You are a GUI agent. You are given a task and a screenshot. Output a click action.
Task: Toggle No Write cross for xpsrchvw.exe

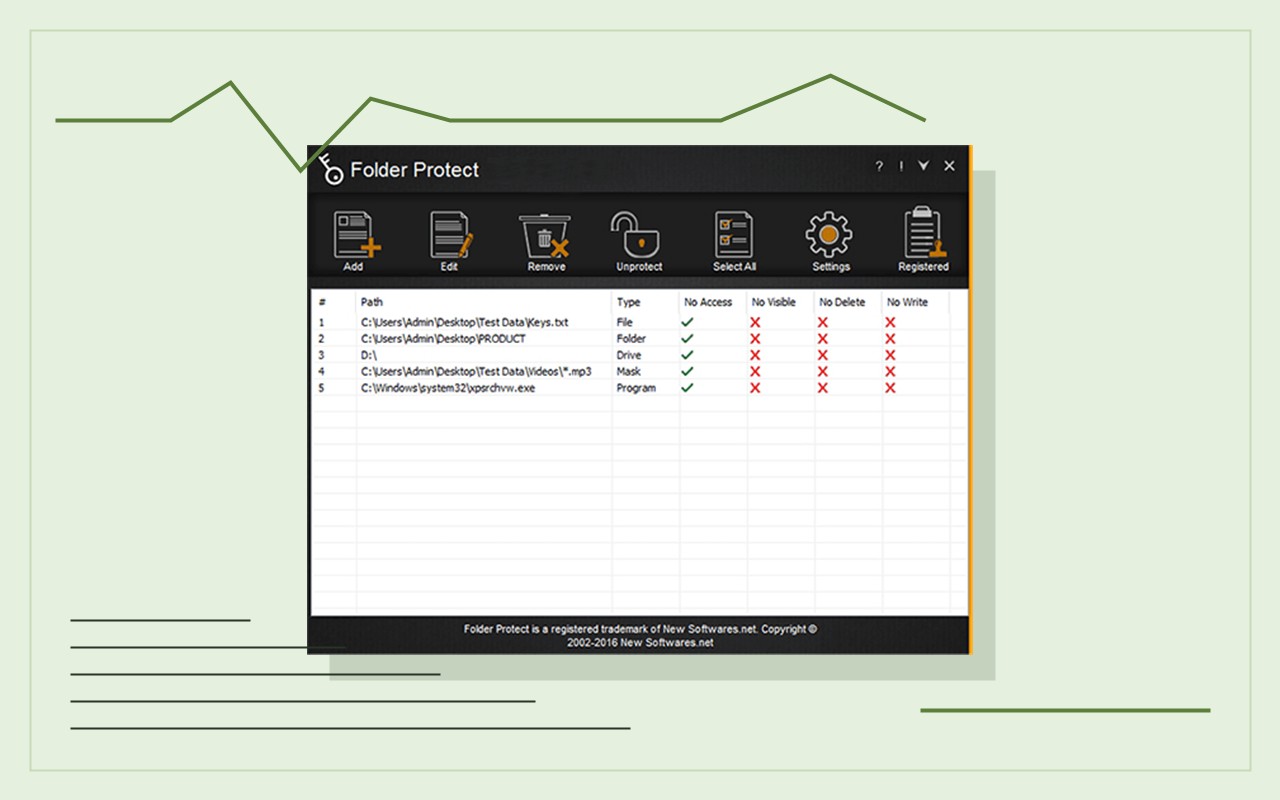pyautogui.click(x=890, y=388)
